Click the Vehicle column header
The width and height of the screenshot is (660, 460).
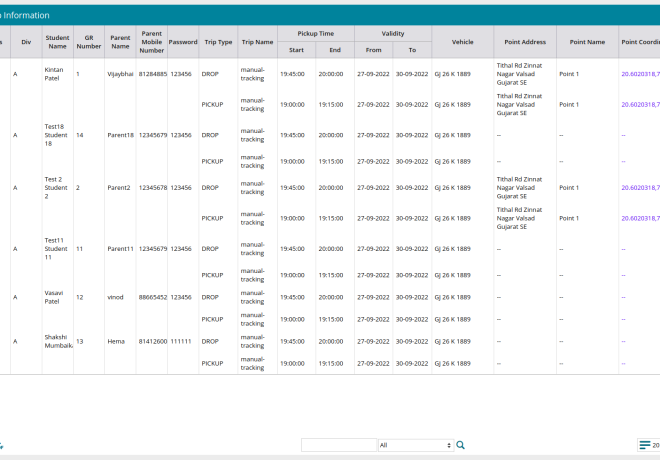(462, 42)
